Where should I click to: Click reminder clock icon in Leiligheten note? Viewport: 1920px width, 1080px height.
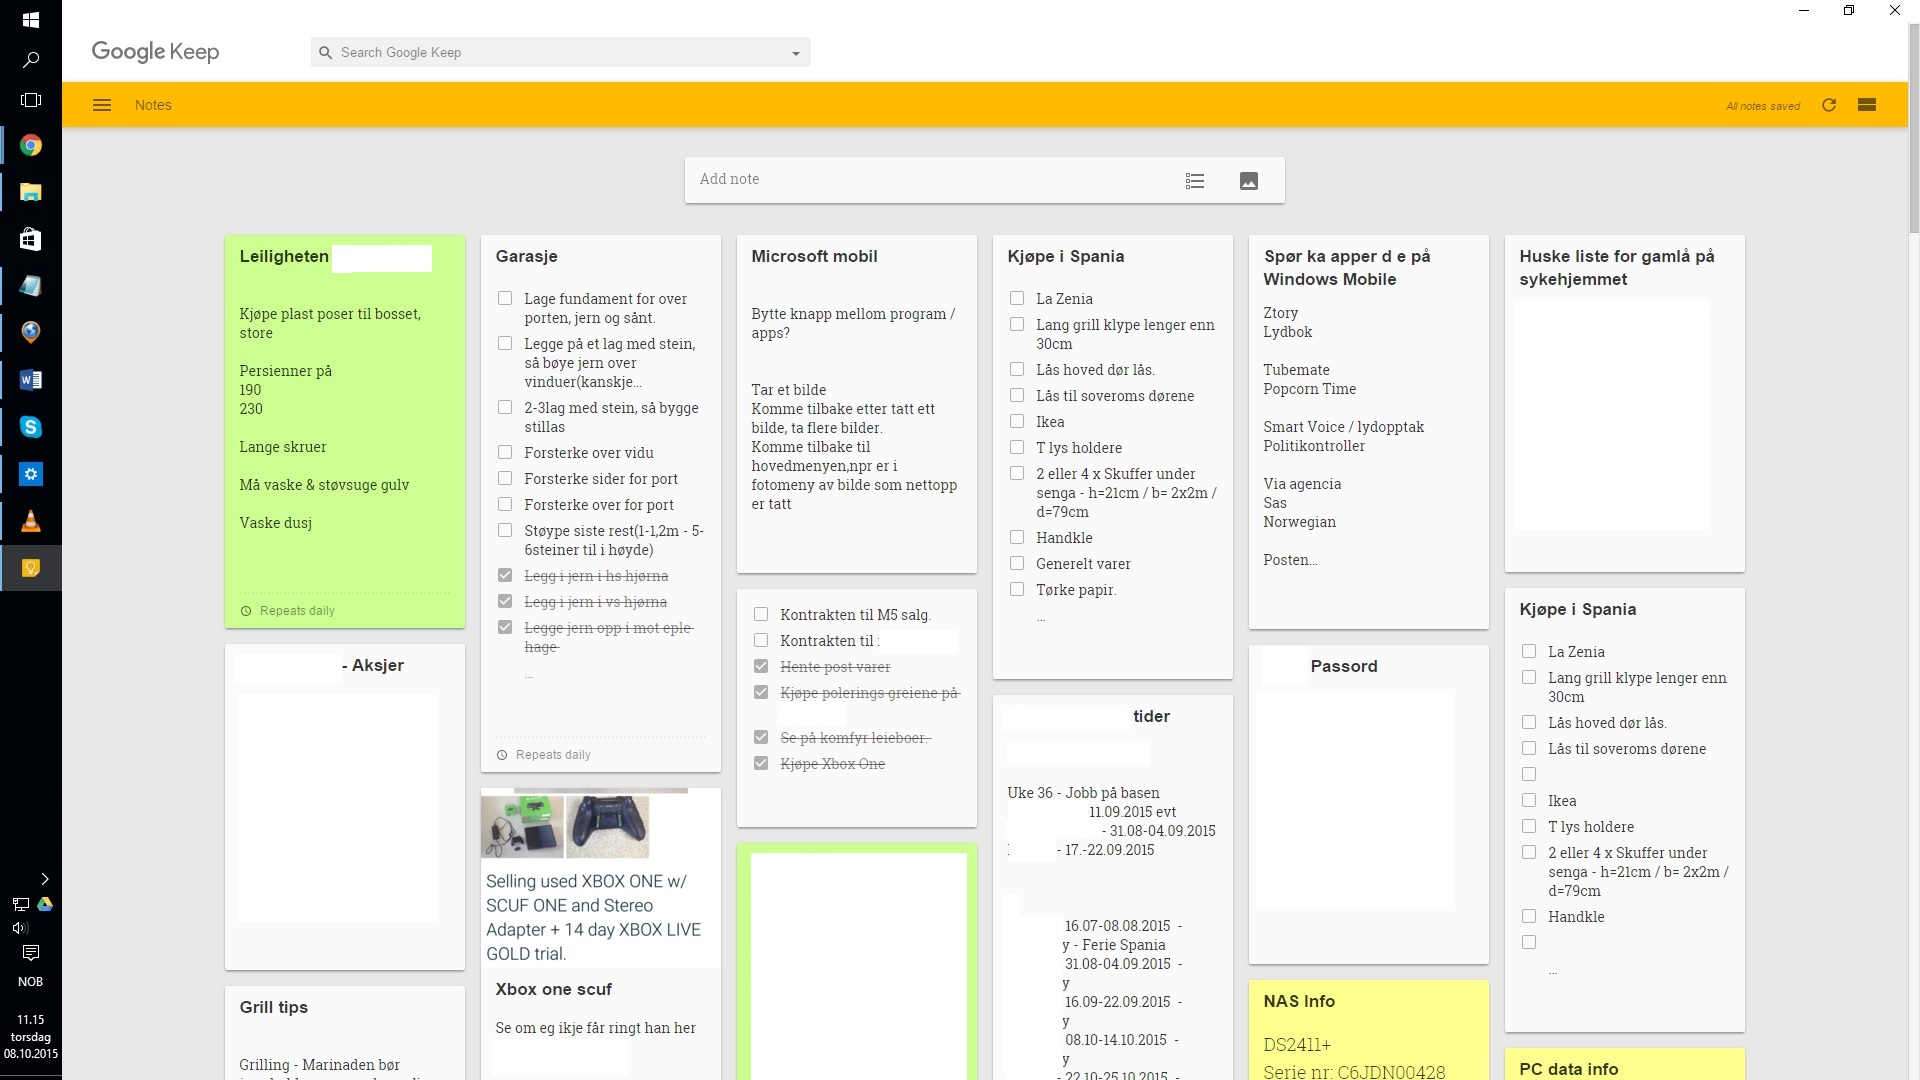click(246, 611)
